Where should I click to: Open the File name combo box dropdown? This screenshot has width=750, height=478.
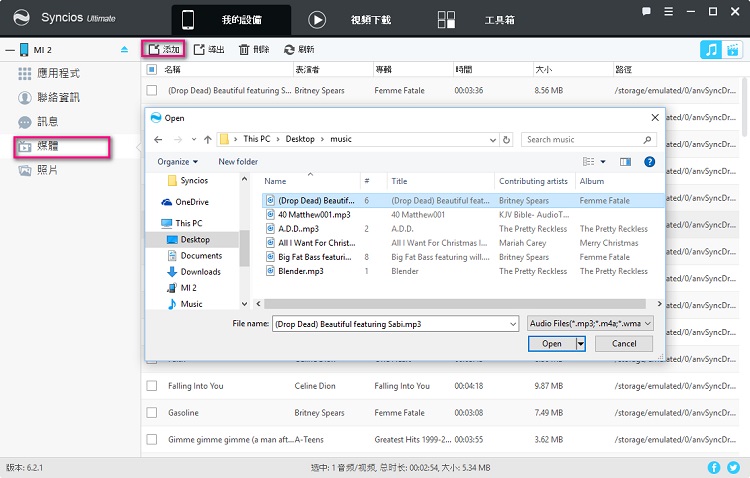point(513,324)
